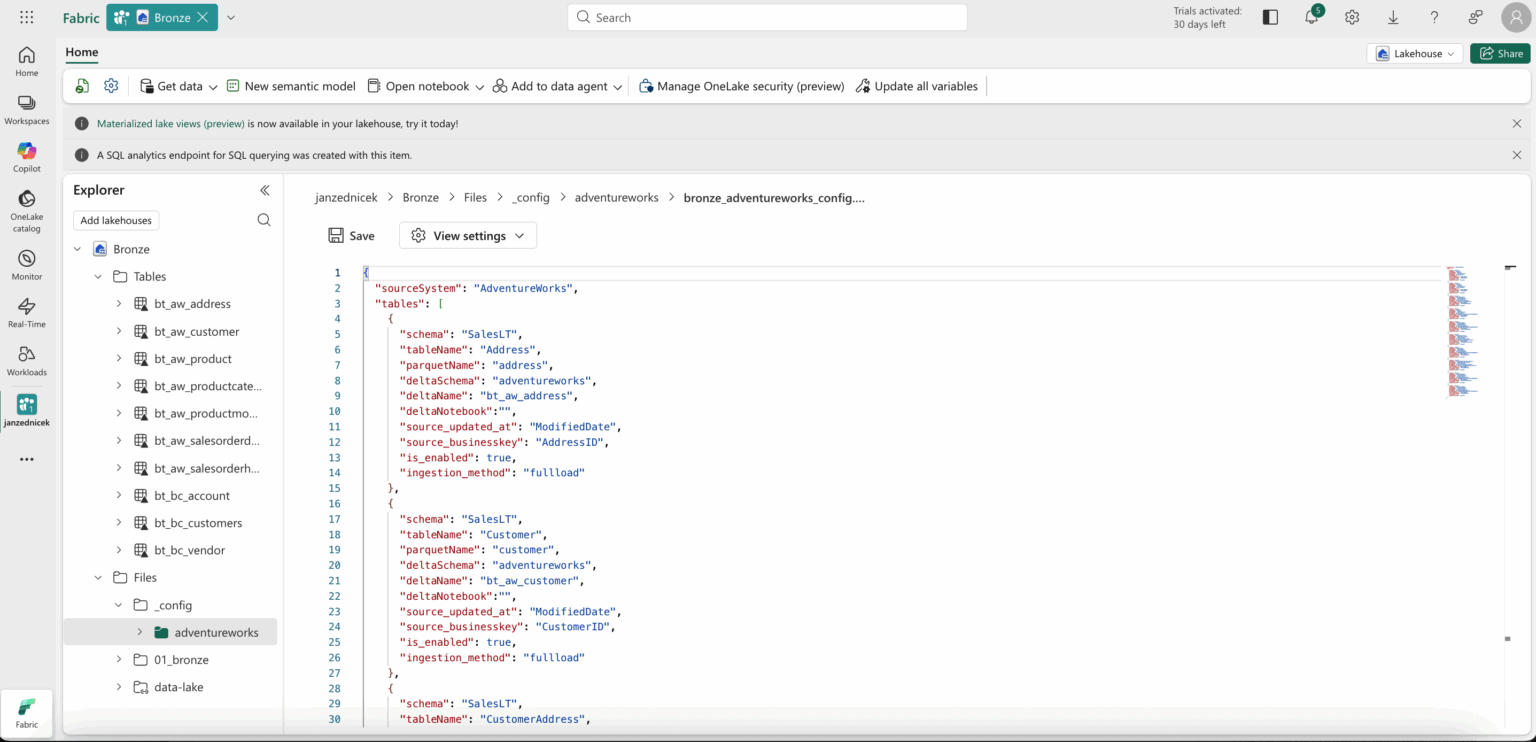
Task: Click Add lakehouses button
Action: coord(116,221)
